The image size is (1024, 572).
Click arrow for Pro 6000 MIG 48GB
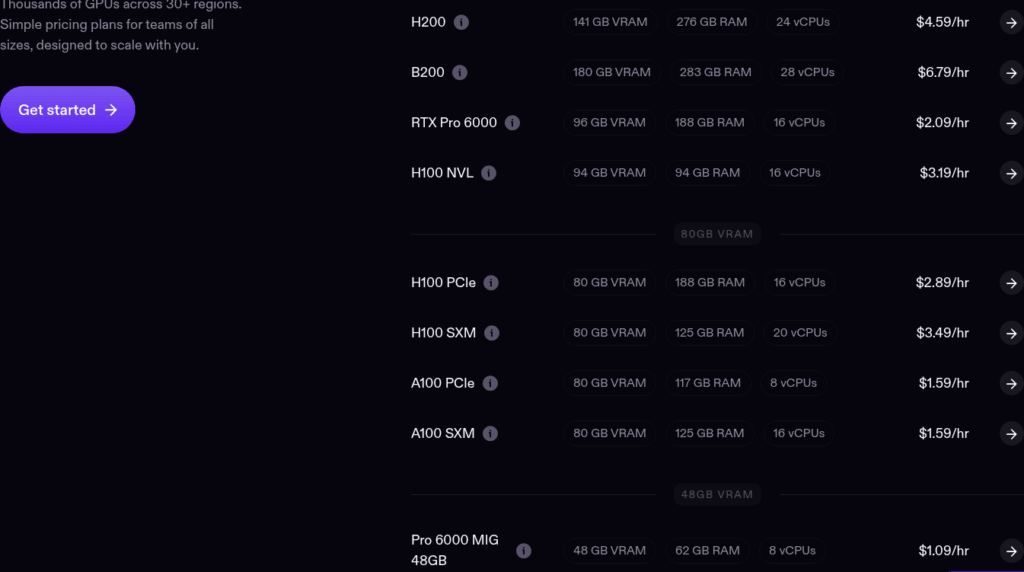pos(1012,550)
